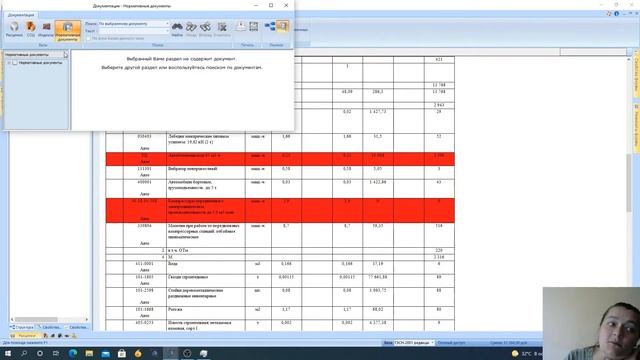Click Полный доступ in the status bar
Screen dimensions: 640x360
[x=451, y=343]
